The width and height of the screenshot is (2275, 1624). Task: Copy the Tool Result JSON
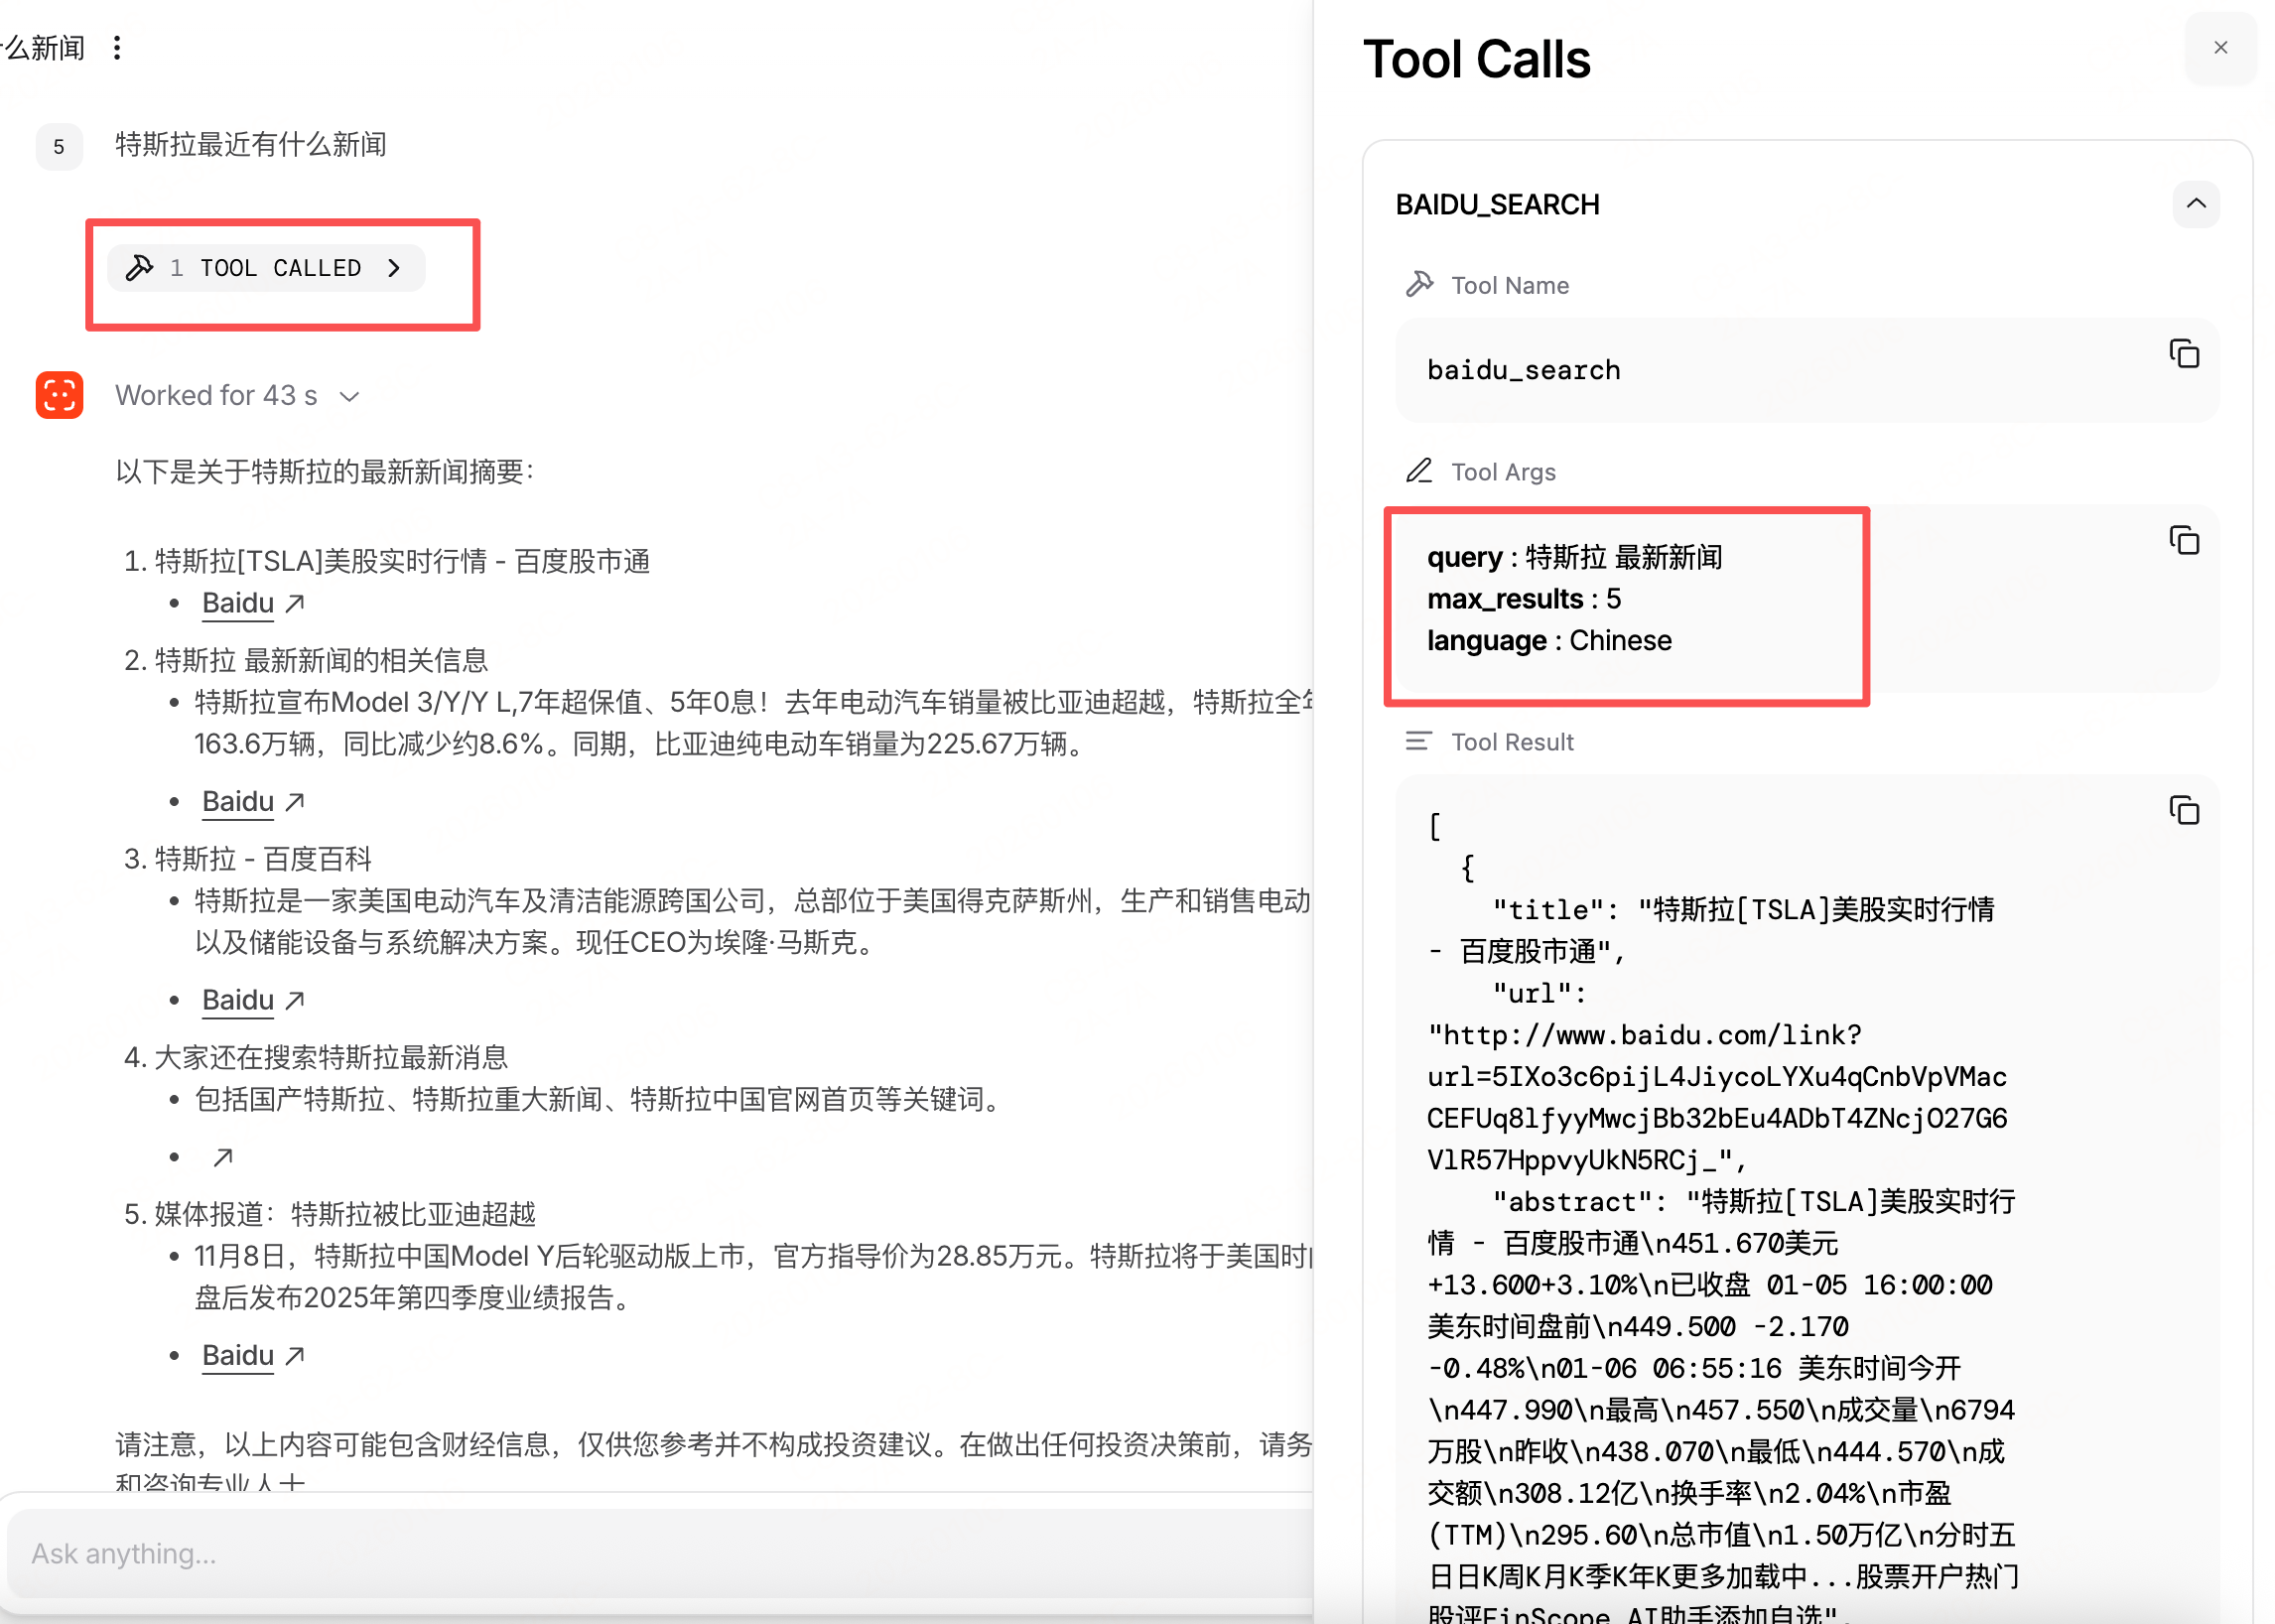pos(2183,810)
